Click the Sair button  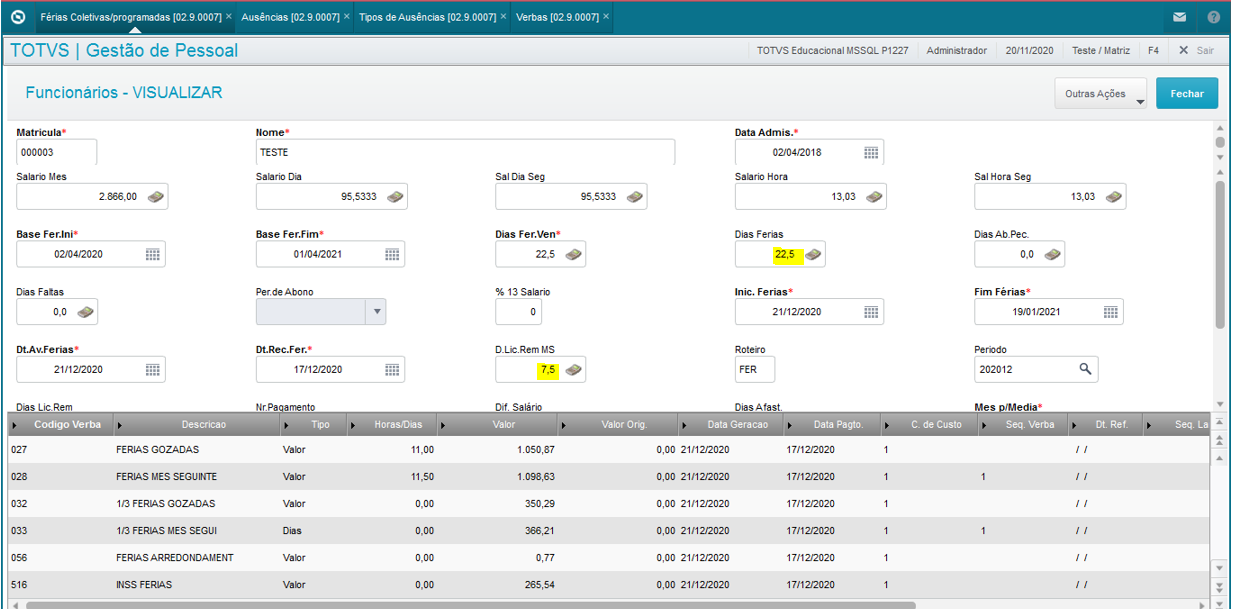1196,50
